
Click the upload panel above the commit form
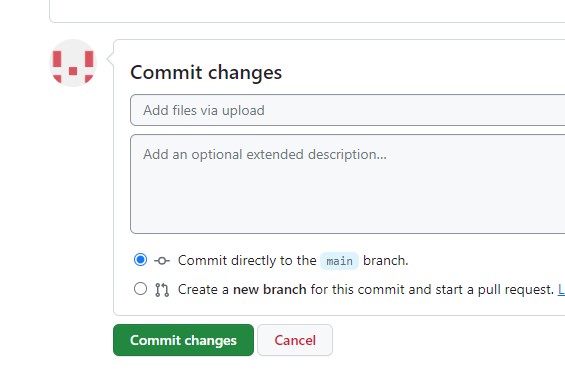click(x=307, y=11)
